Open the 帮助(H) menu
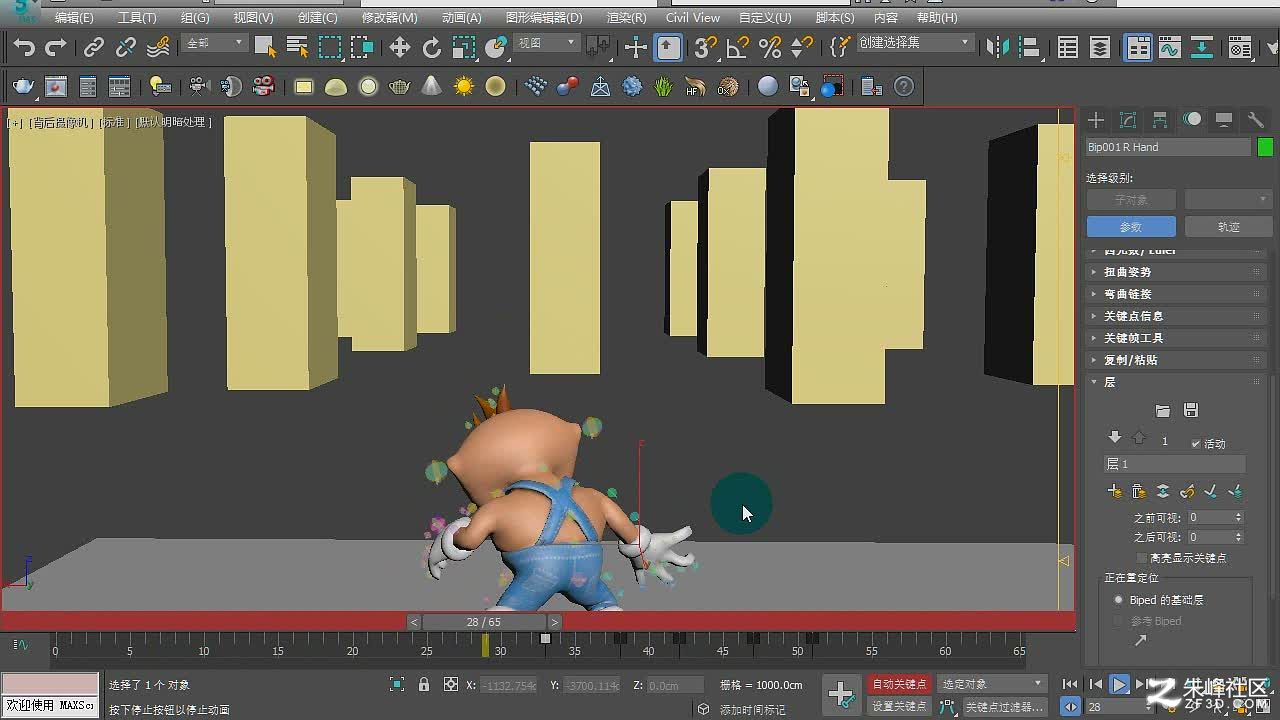This screenshot has width=1280, height=720. [x=937, y=18]
